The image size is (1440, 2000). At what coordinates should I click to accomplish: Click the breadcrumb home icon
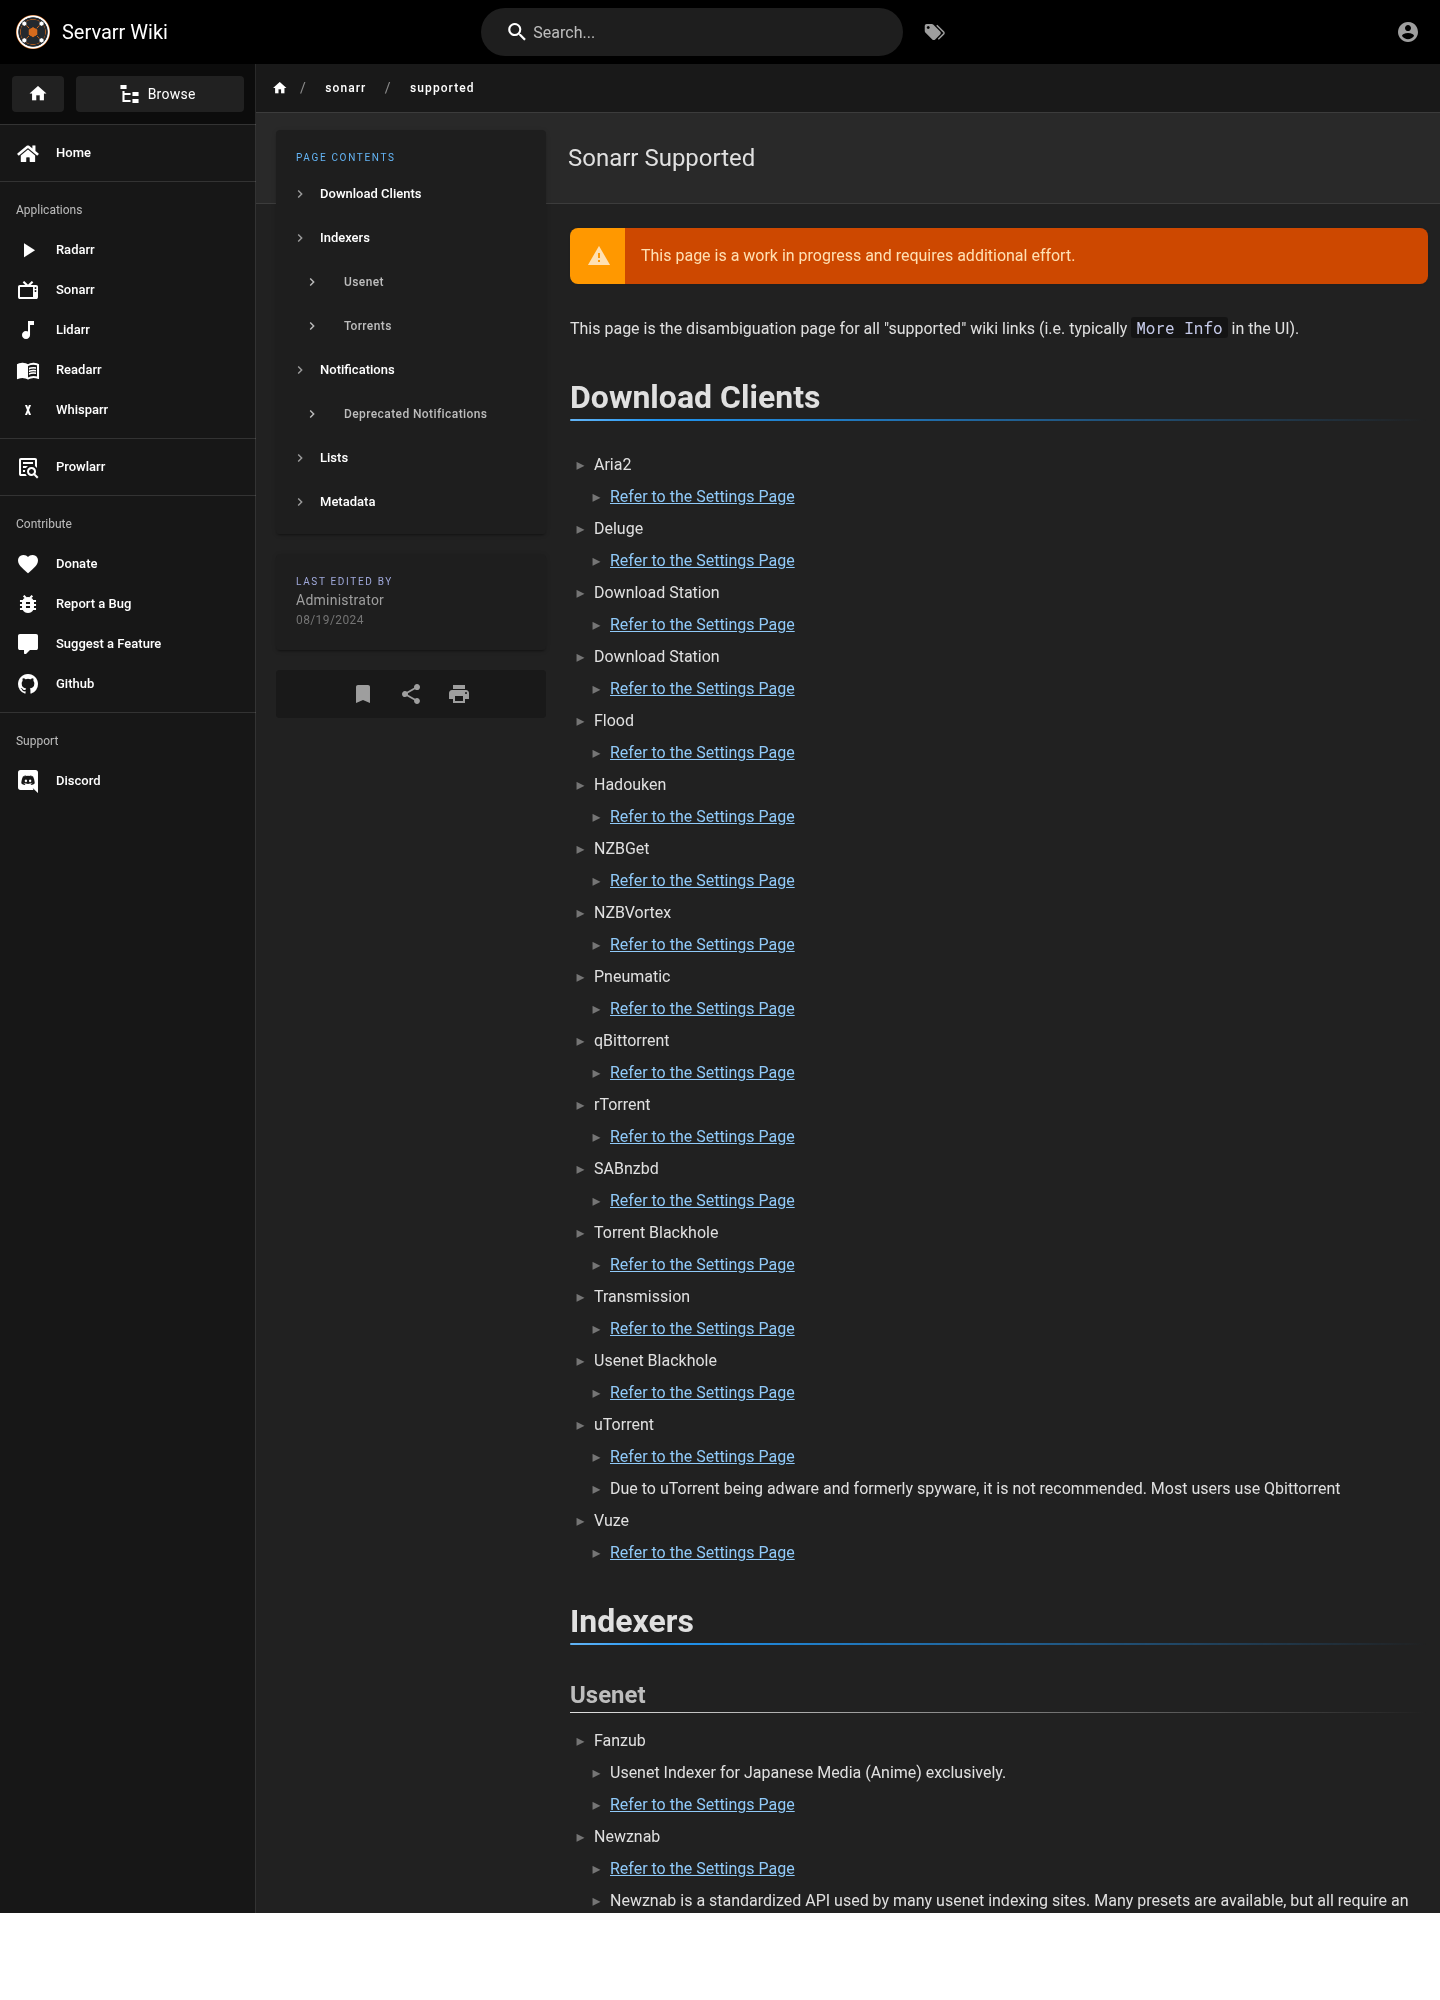point(280,88)
